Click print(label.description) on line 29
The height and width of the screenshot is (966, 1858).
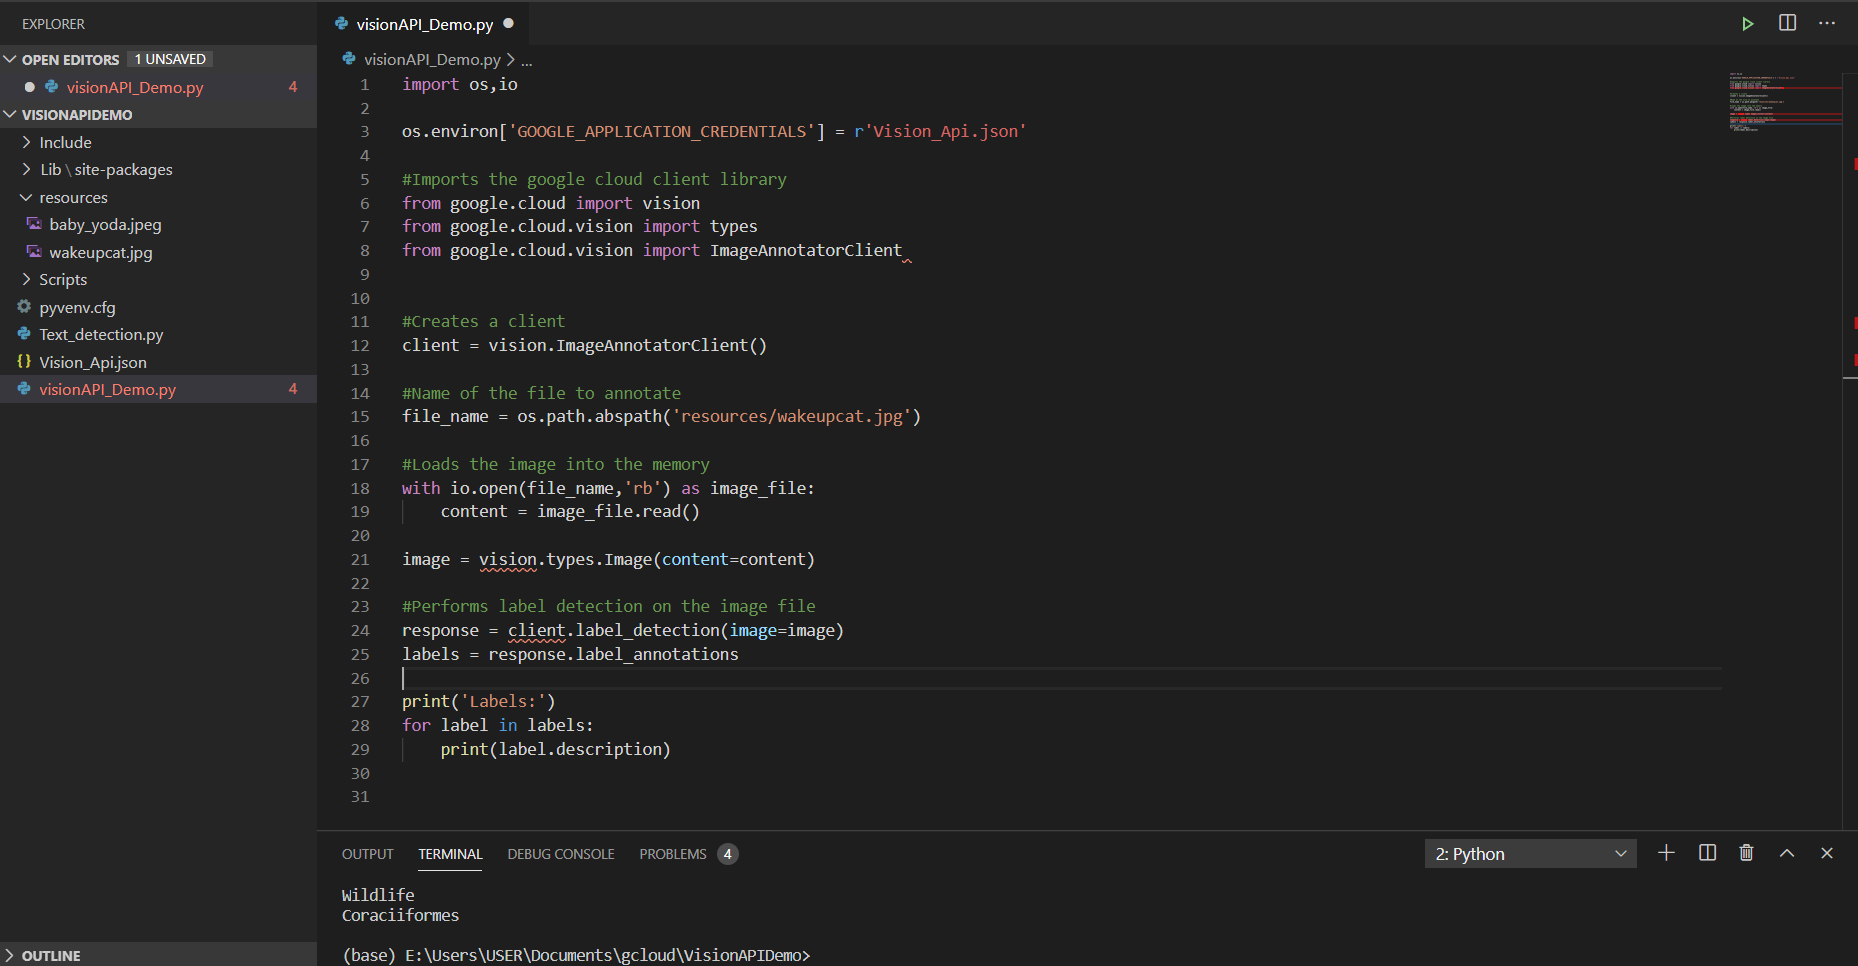click(x=555, y=749)
